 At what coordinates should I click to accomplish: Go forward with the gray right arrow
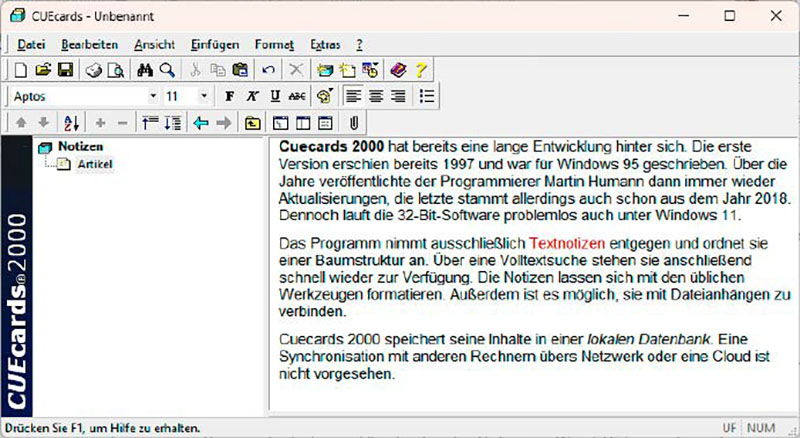pyautogui.click(x=223, y=123)
